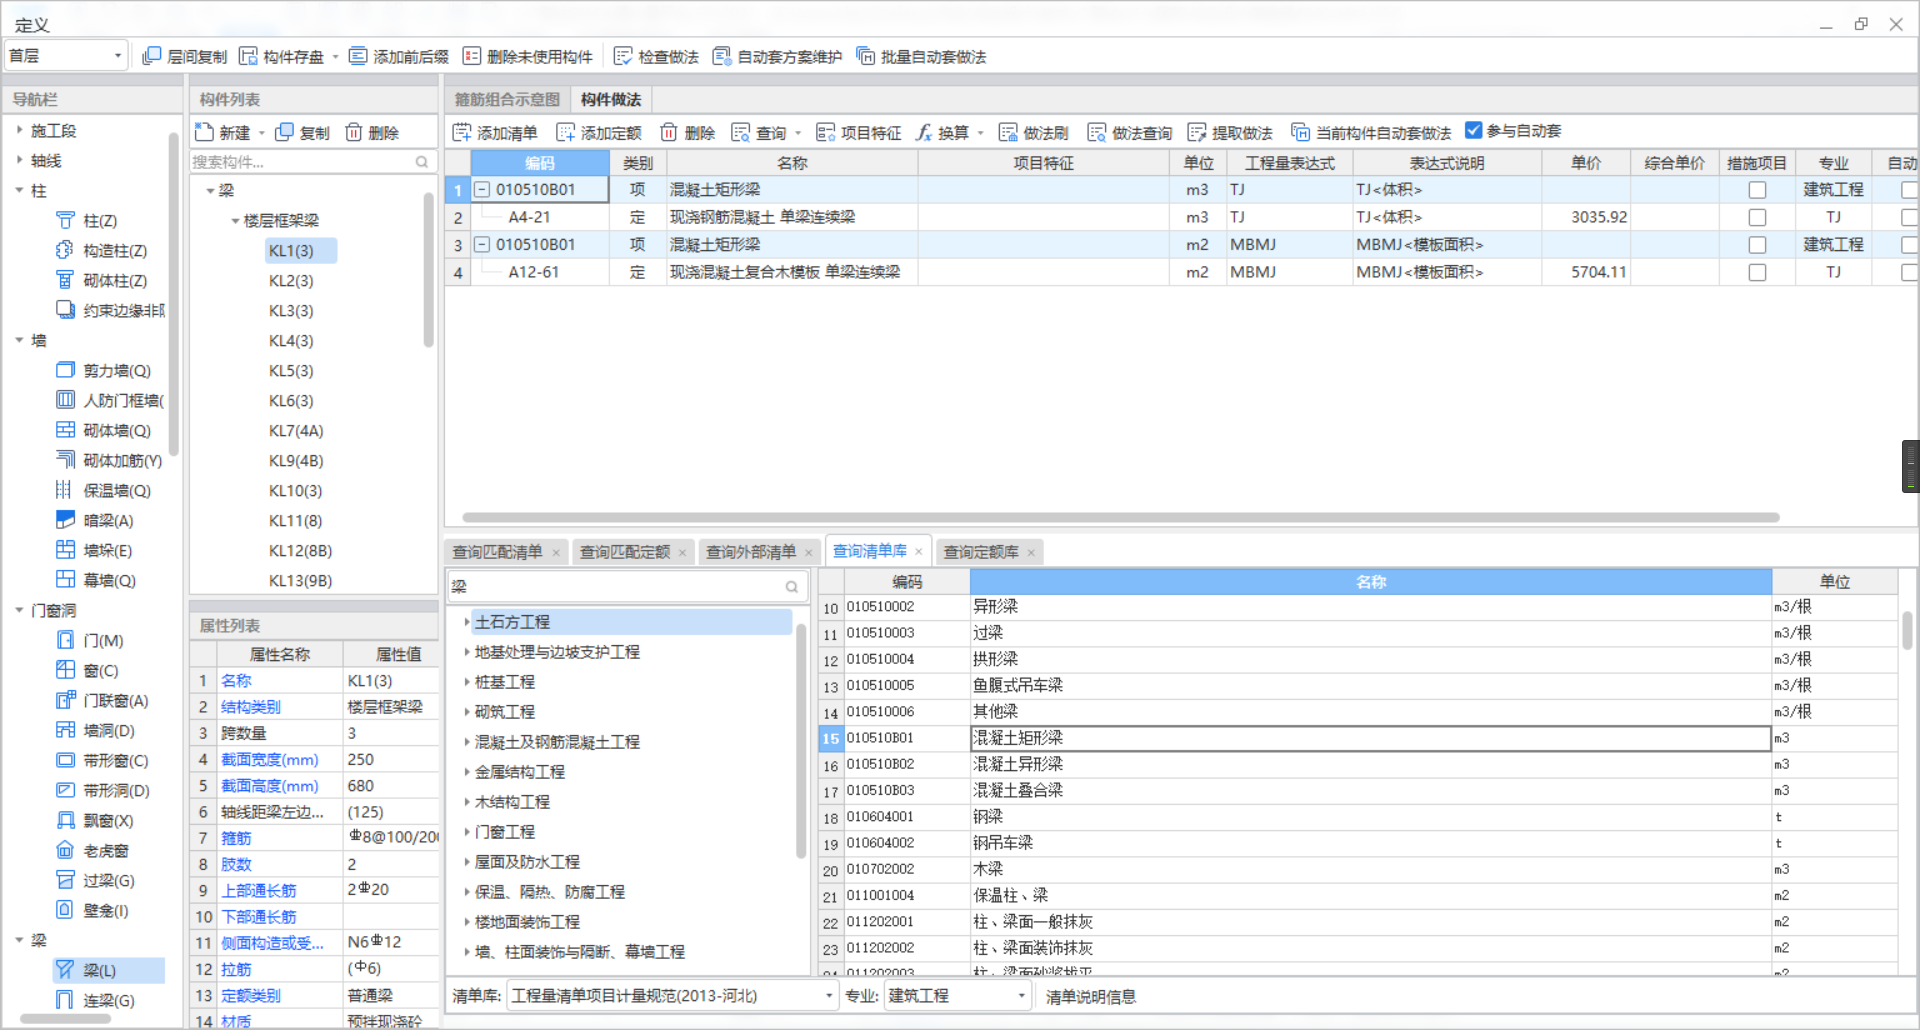This screenshot has height=1030, width=1920.
Task: Toggle 参与自动套 checkbox
Action: [x=1473, y=130]
